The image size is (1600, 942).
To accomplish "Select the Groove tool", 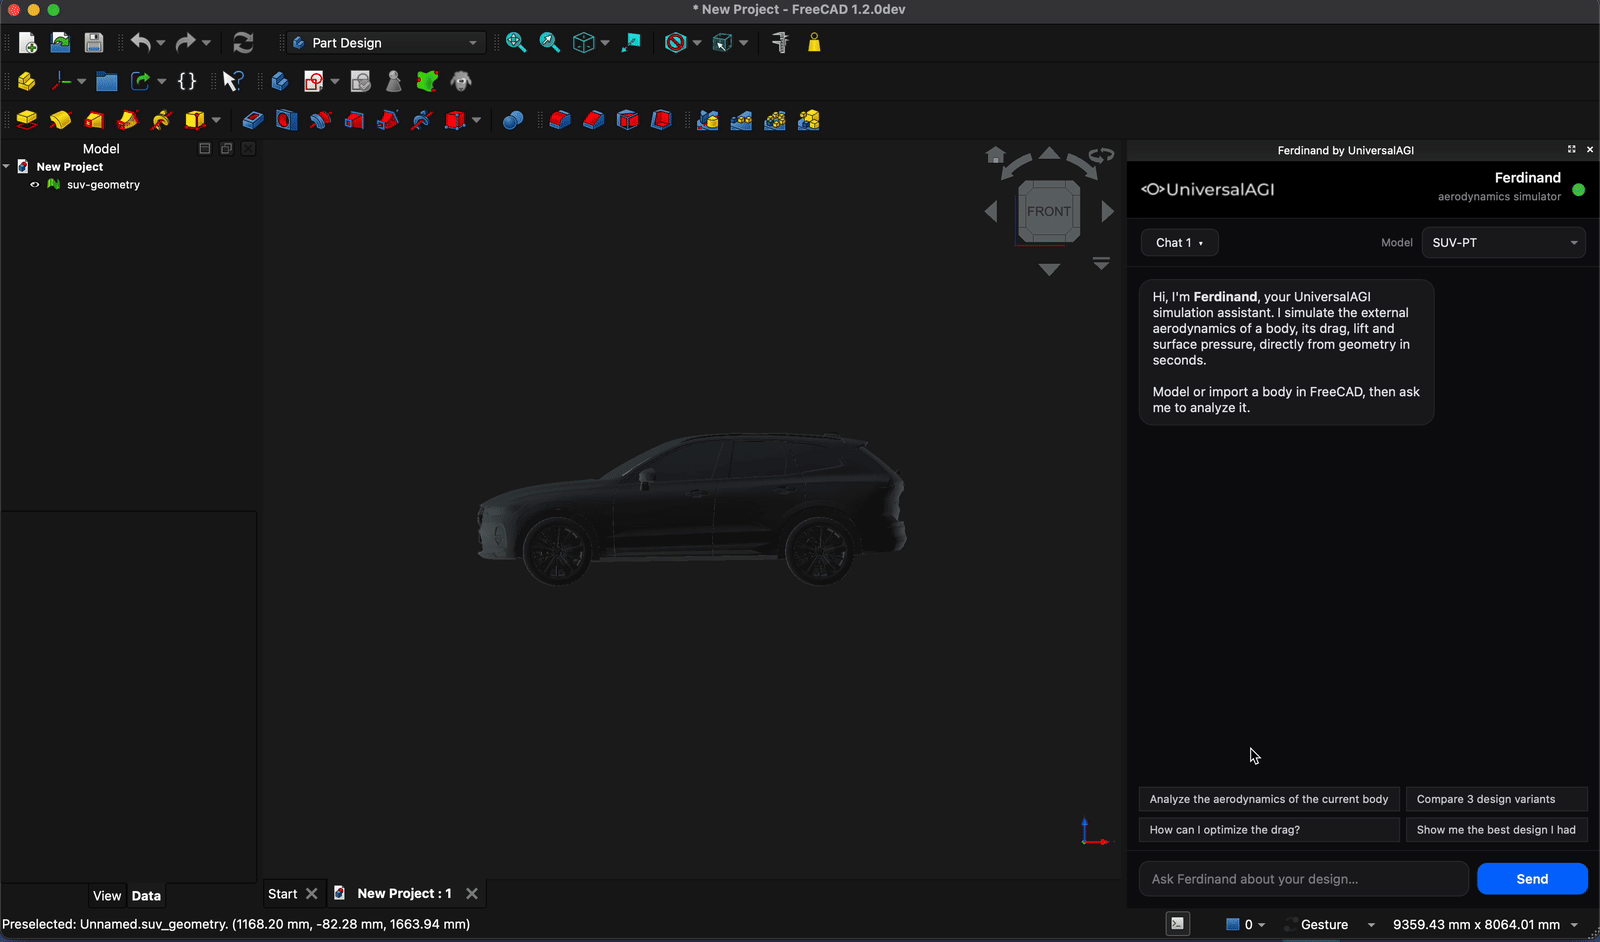I will coord(320,120).
